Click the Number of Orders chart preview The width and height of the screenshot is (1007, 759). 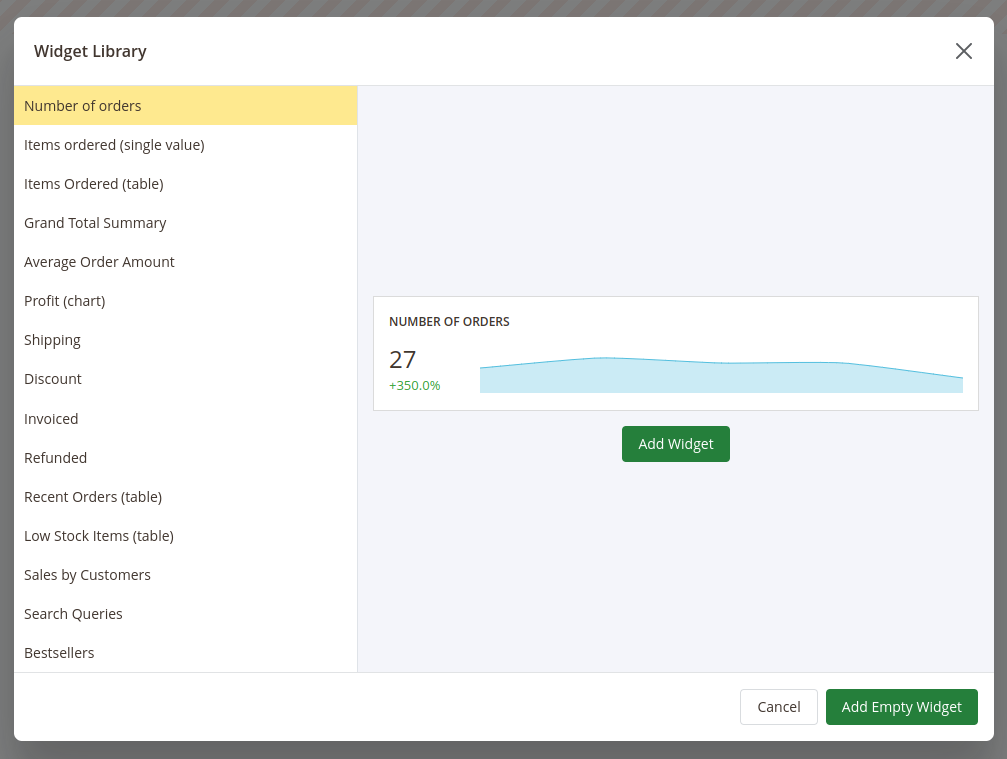720,375
